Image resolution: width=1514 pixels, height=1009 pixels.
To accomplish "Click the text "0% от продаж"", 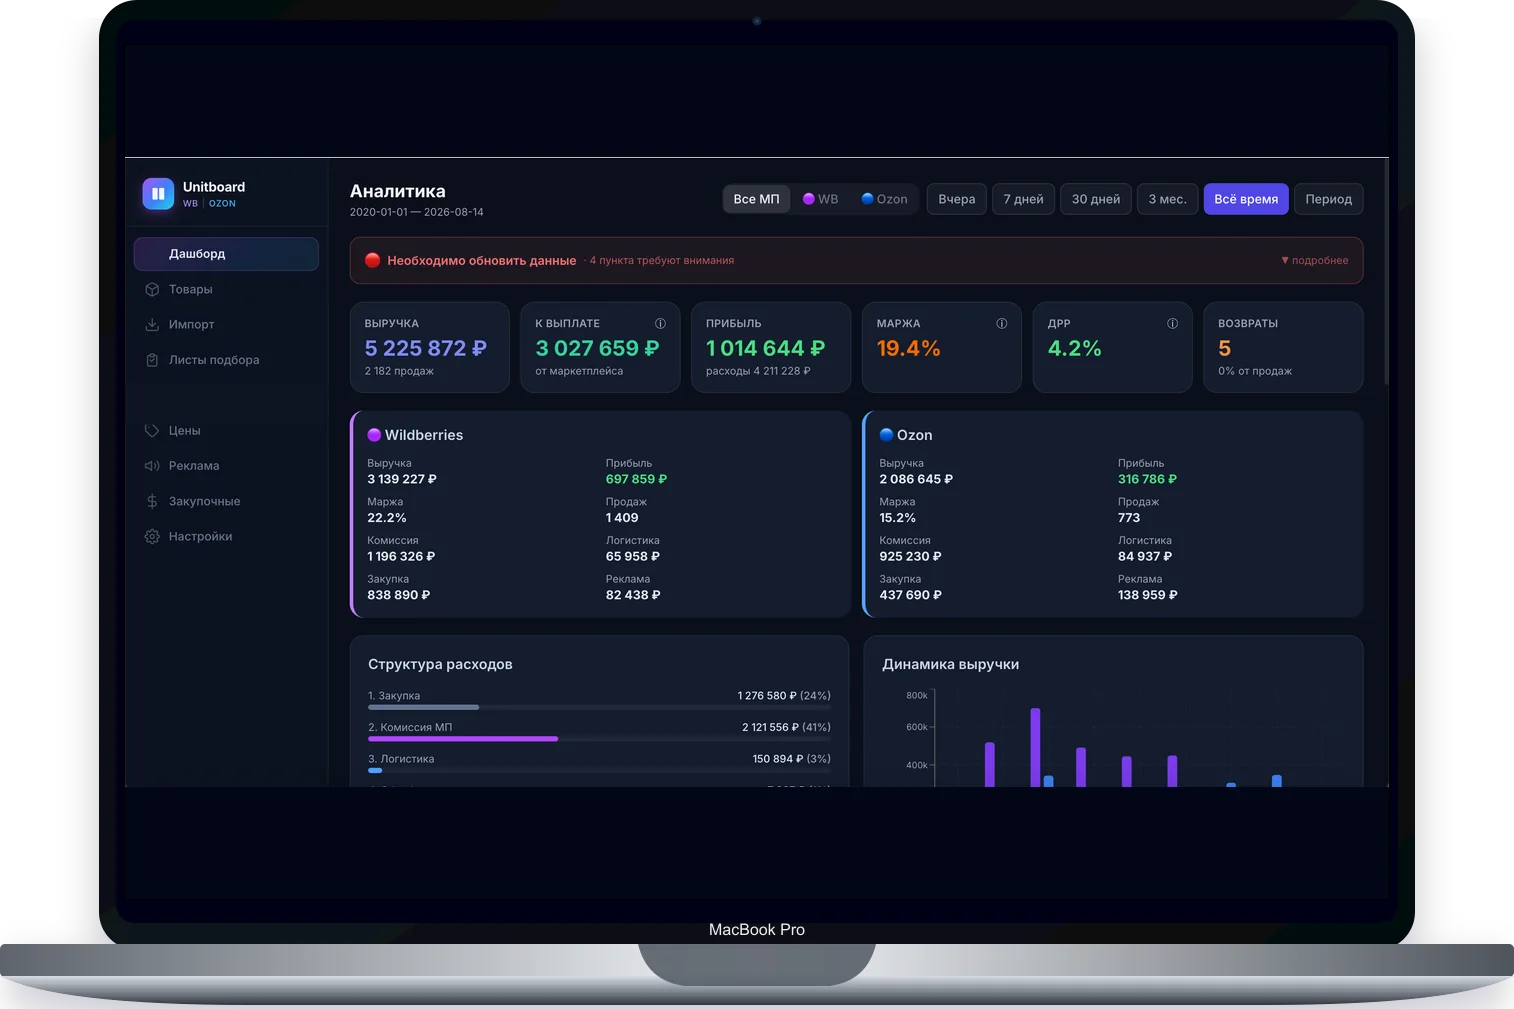I will (1255, 371).
